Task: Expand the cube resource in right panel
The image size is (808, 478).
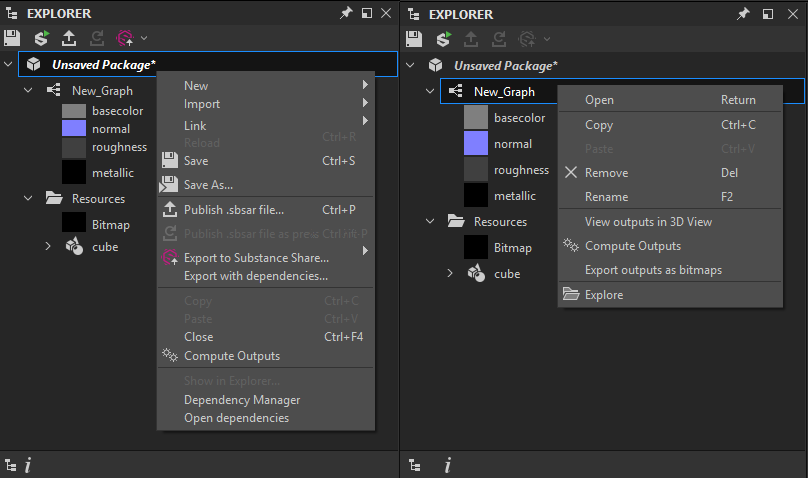Action: [x=450, y=273]
